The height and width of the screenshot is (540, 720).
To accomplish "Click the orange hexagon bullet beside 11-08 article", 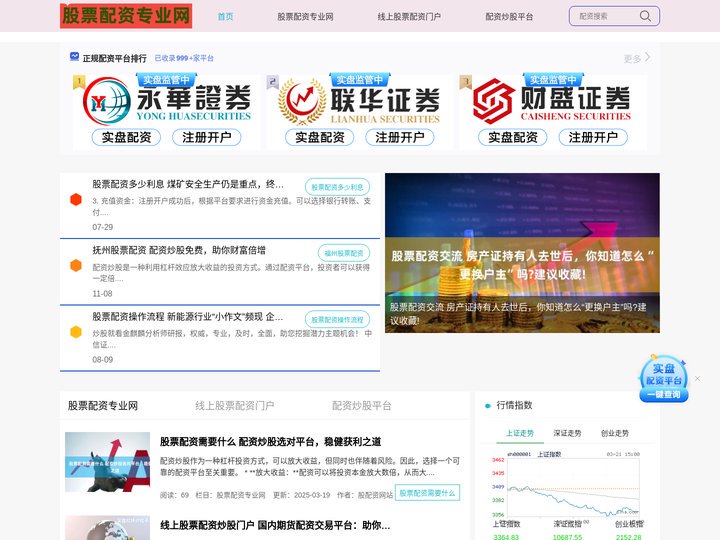I will (76, 265).
